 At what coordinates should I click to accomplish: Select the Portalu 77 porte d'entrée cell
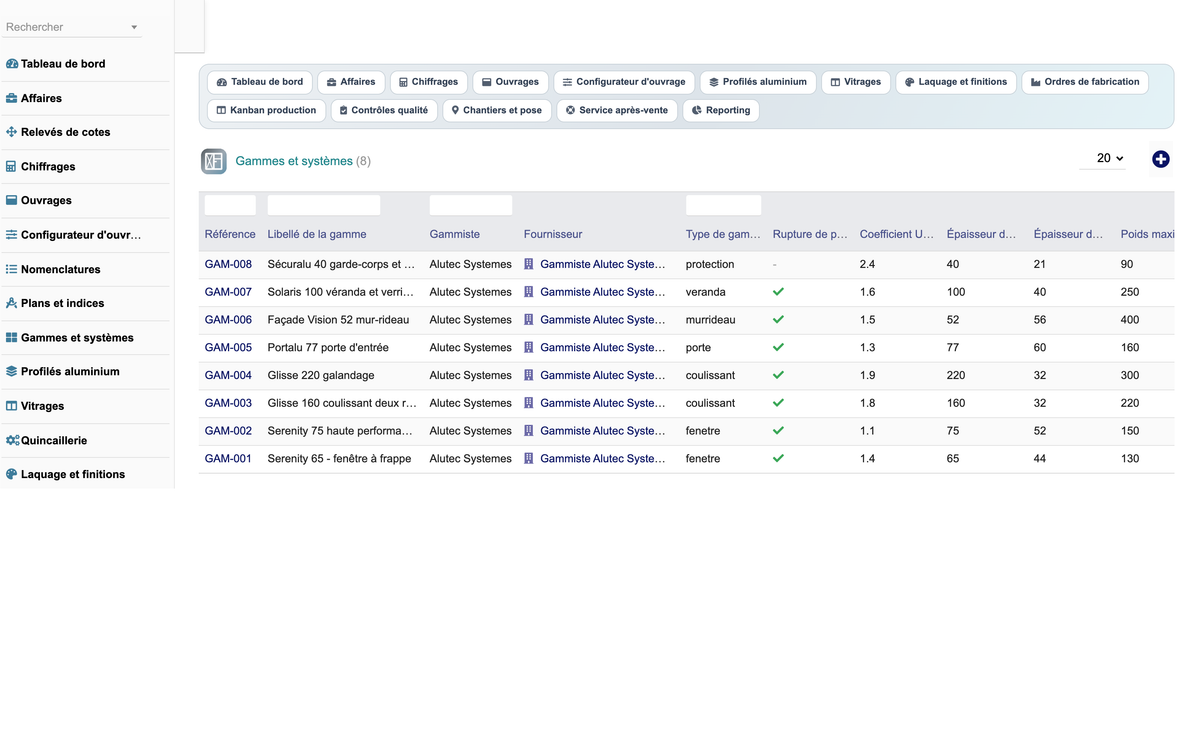pos(328,347)
